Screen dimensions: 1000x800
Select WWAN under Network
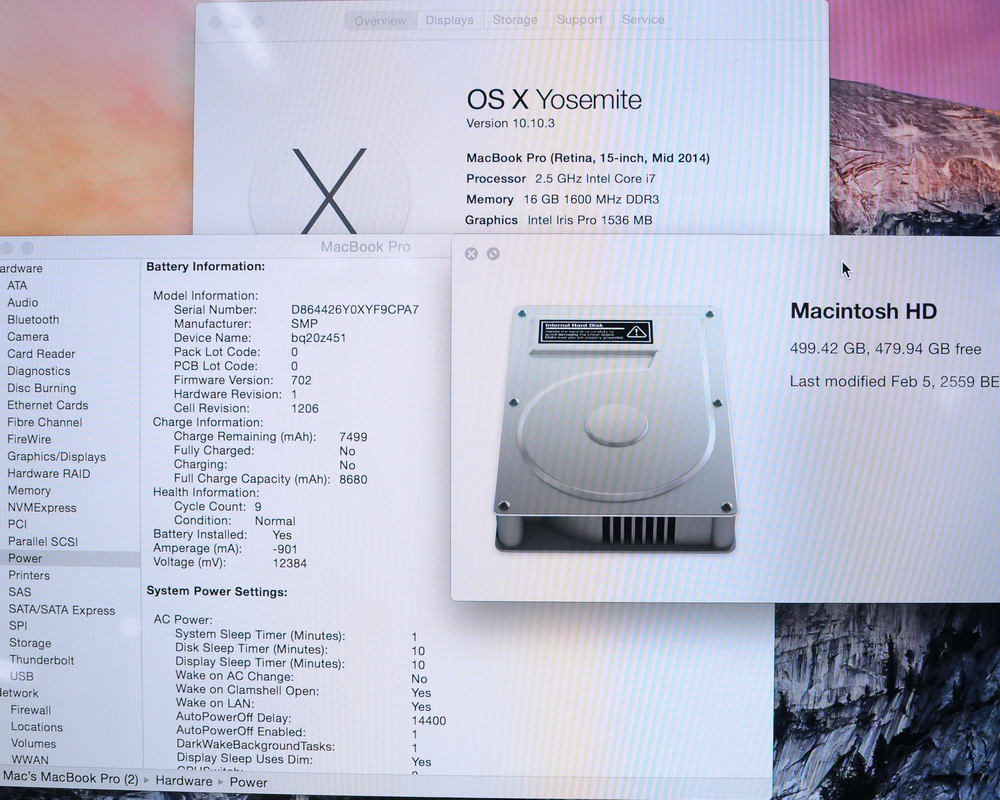[30, 760]
